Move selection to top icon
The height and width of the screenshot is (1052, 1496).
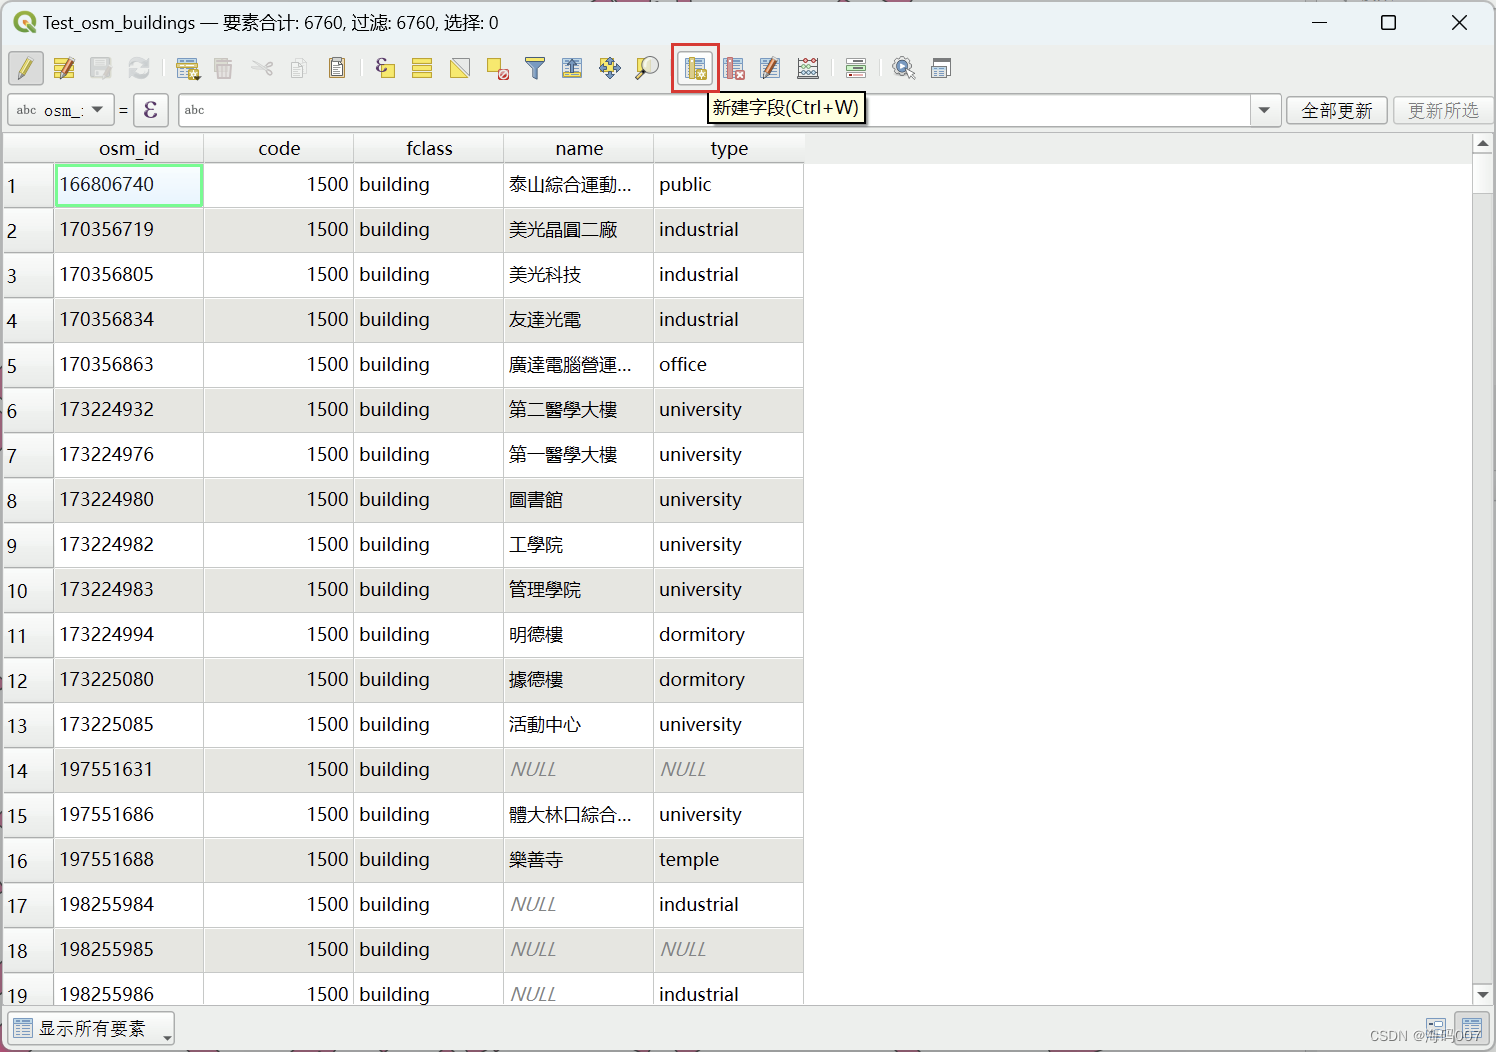click(572, 68)
